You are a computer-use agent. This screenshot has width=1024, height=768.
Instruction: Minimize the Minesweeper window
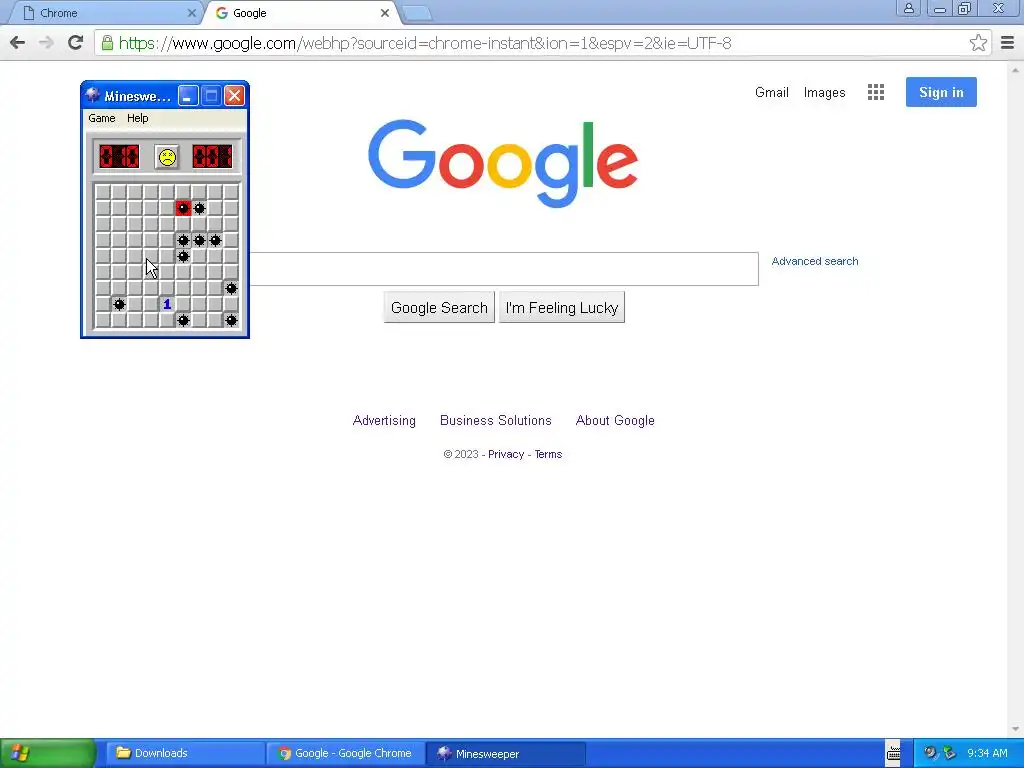[x=188, y=96]
